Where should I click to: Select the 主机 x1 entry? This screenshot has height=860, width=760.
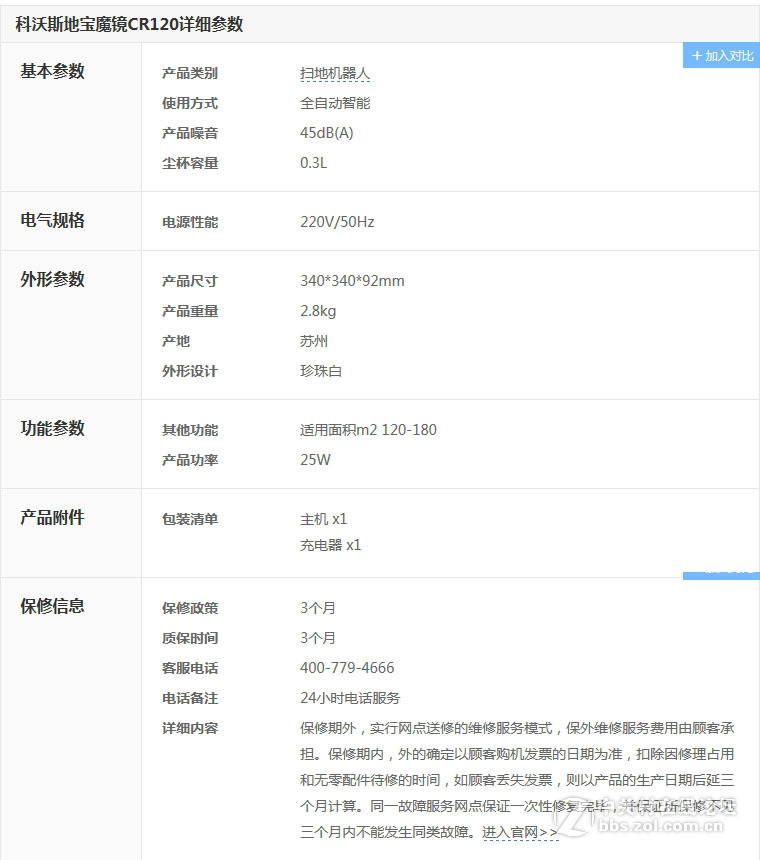[x=324, y=519]
